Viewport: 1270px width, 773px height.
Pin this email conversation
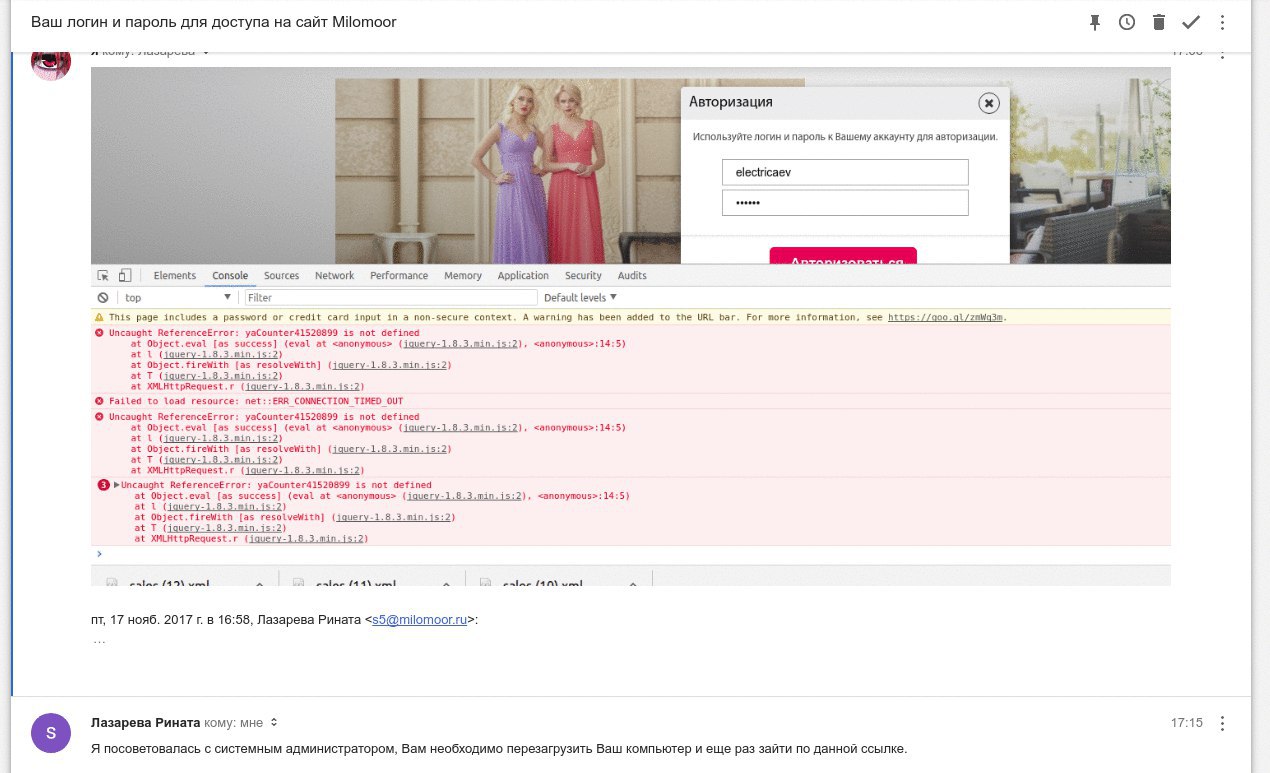[1095, 22]
